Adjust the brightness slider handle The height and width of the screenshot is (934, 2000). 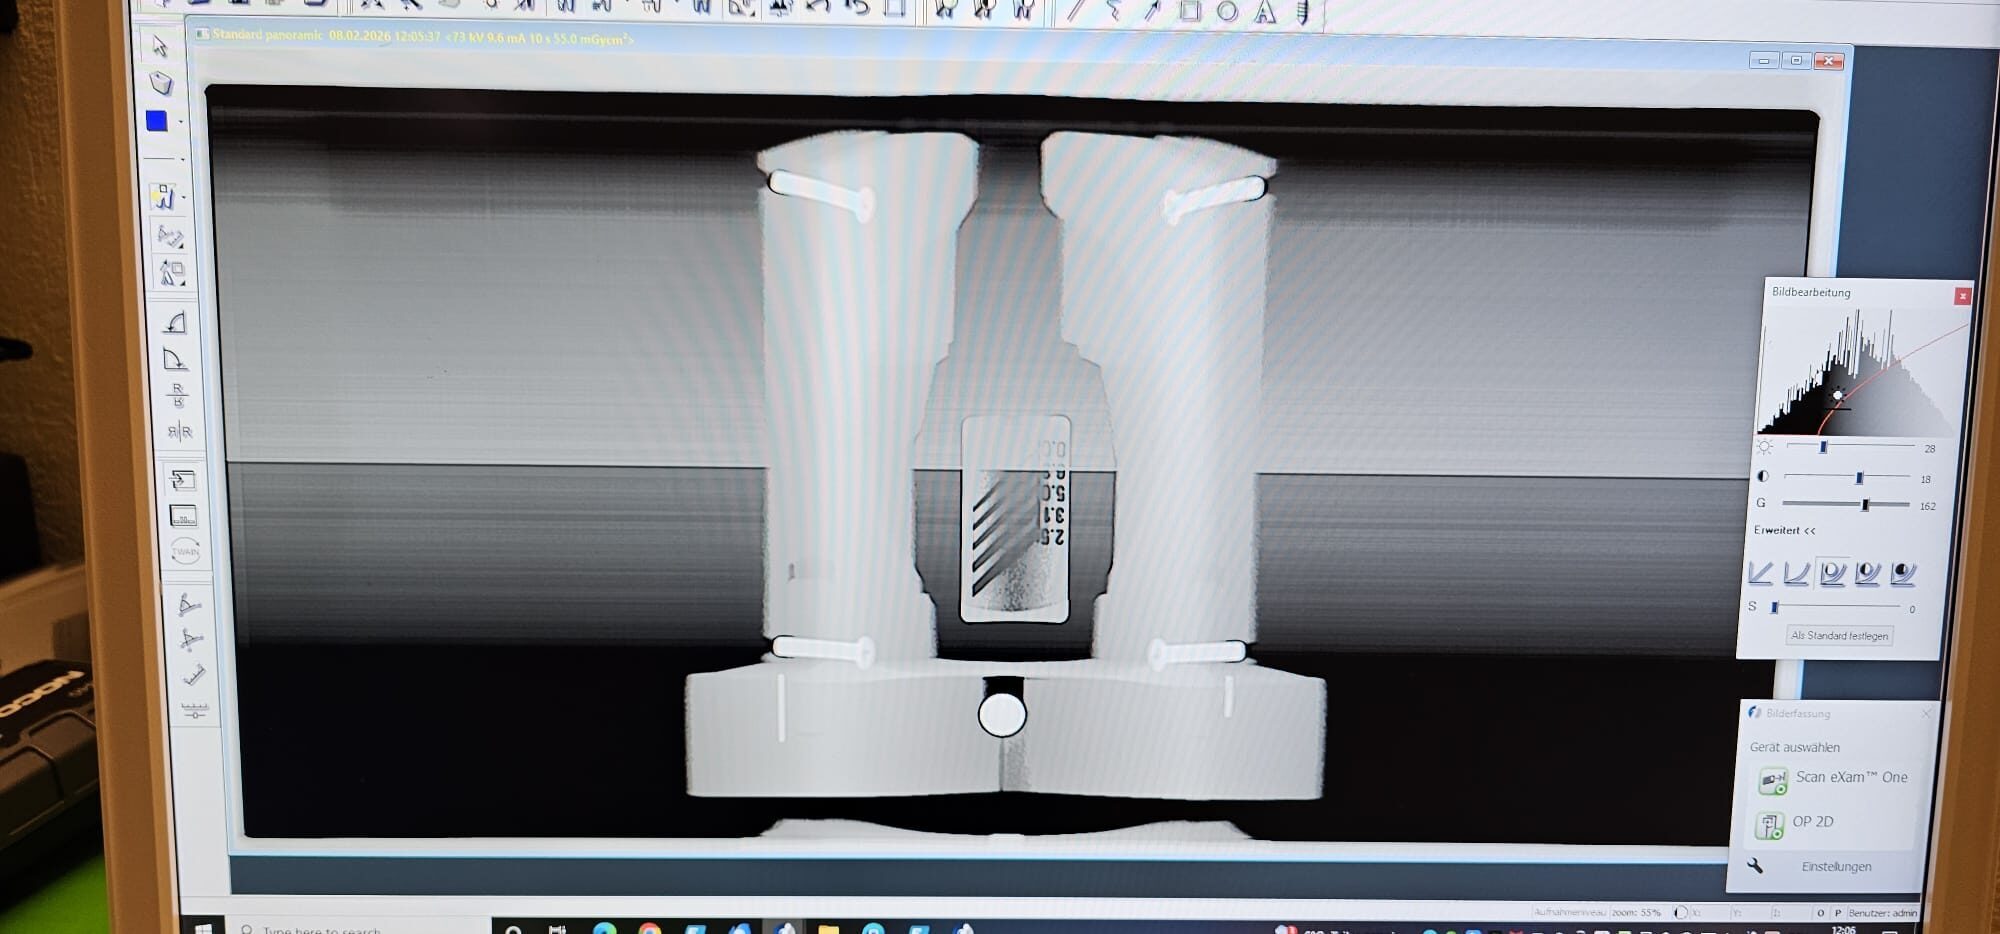tap(1823, 447)
